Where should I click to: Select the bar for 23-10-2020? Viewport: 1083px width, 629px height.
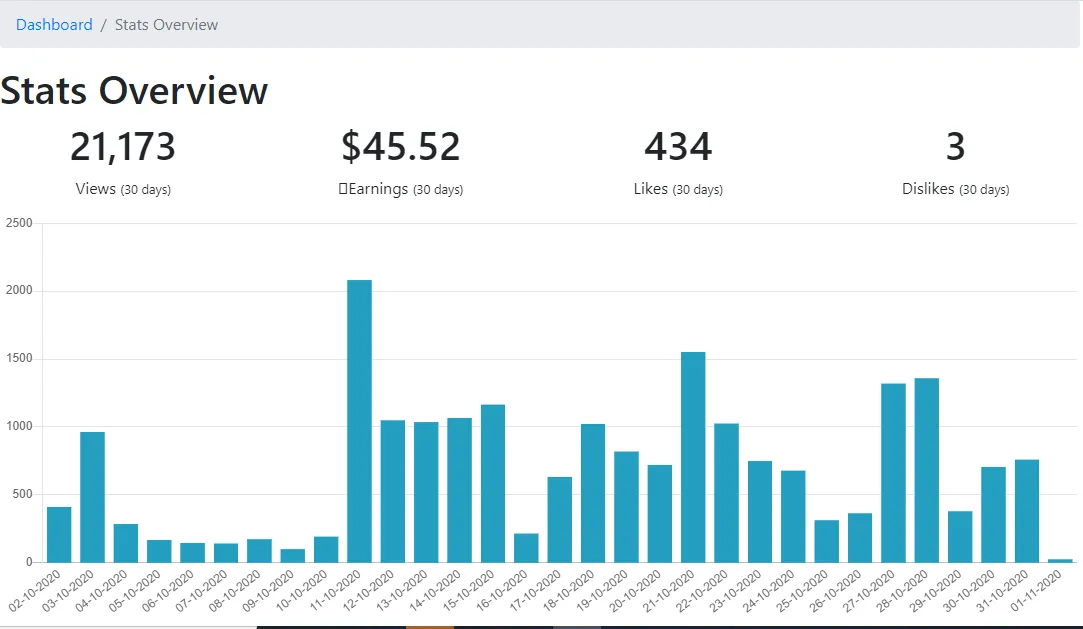pyautogui.click(x=760, y=512)
